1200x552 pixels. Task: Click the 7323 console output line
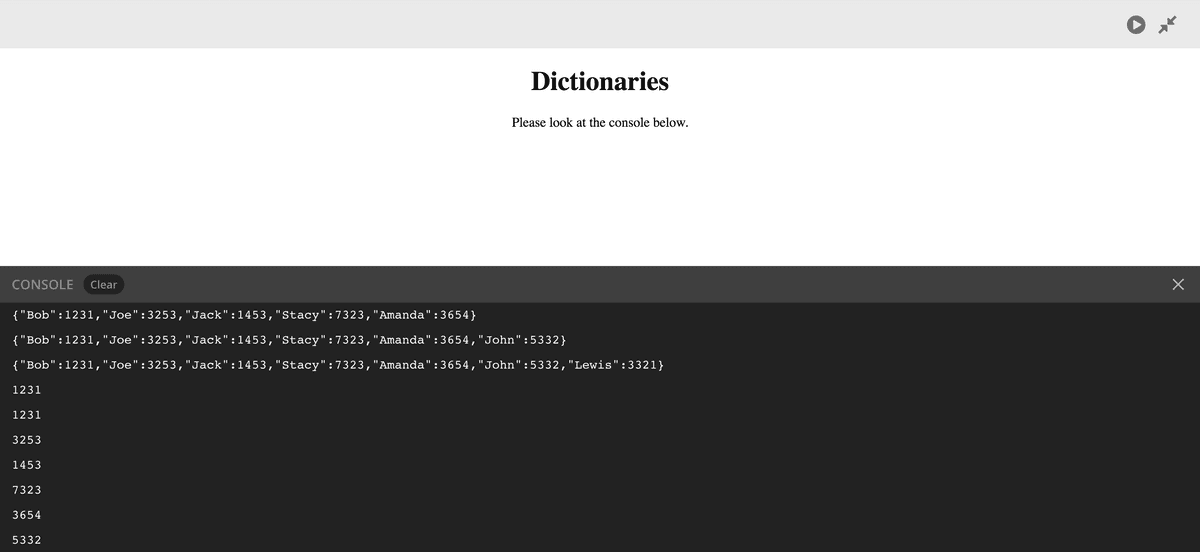[26, 490]
